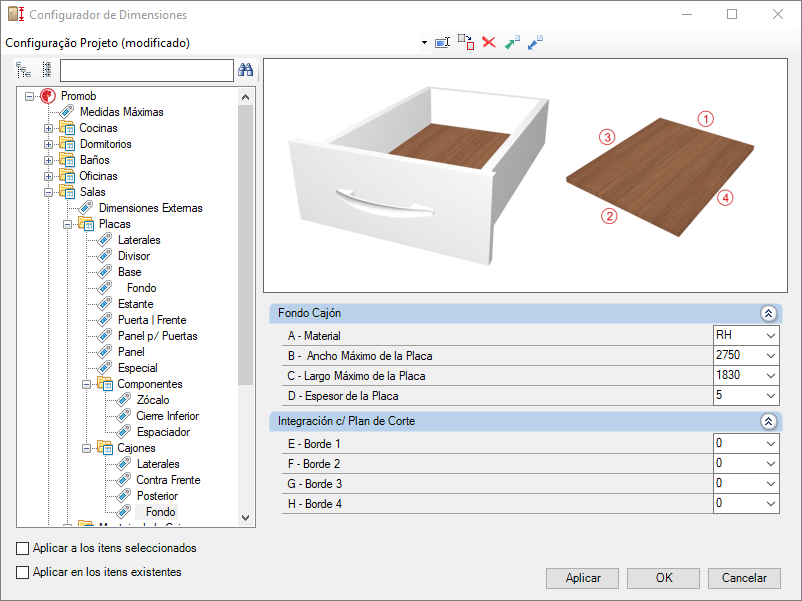Enable Aplicar a los itens seleccionados
Screen dimensions: 802x601
23,548
